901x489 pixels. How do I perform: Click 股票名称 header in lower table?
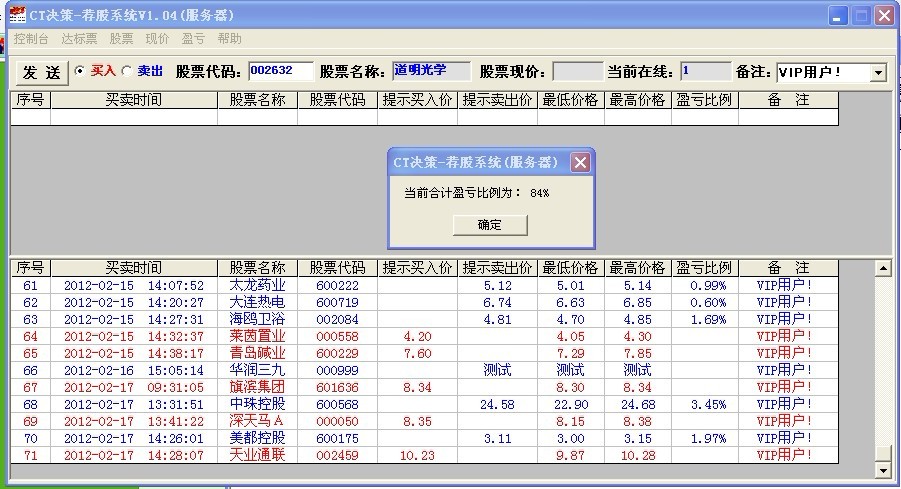257,268
